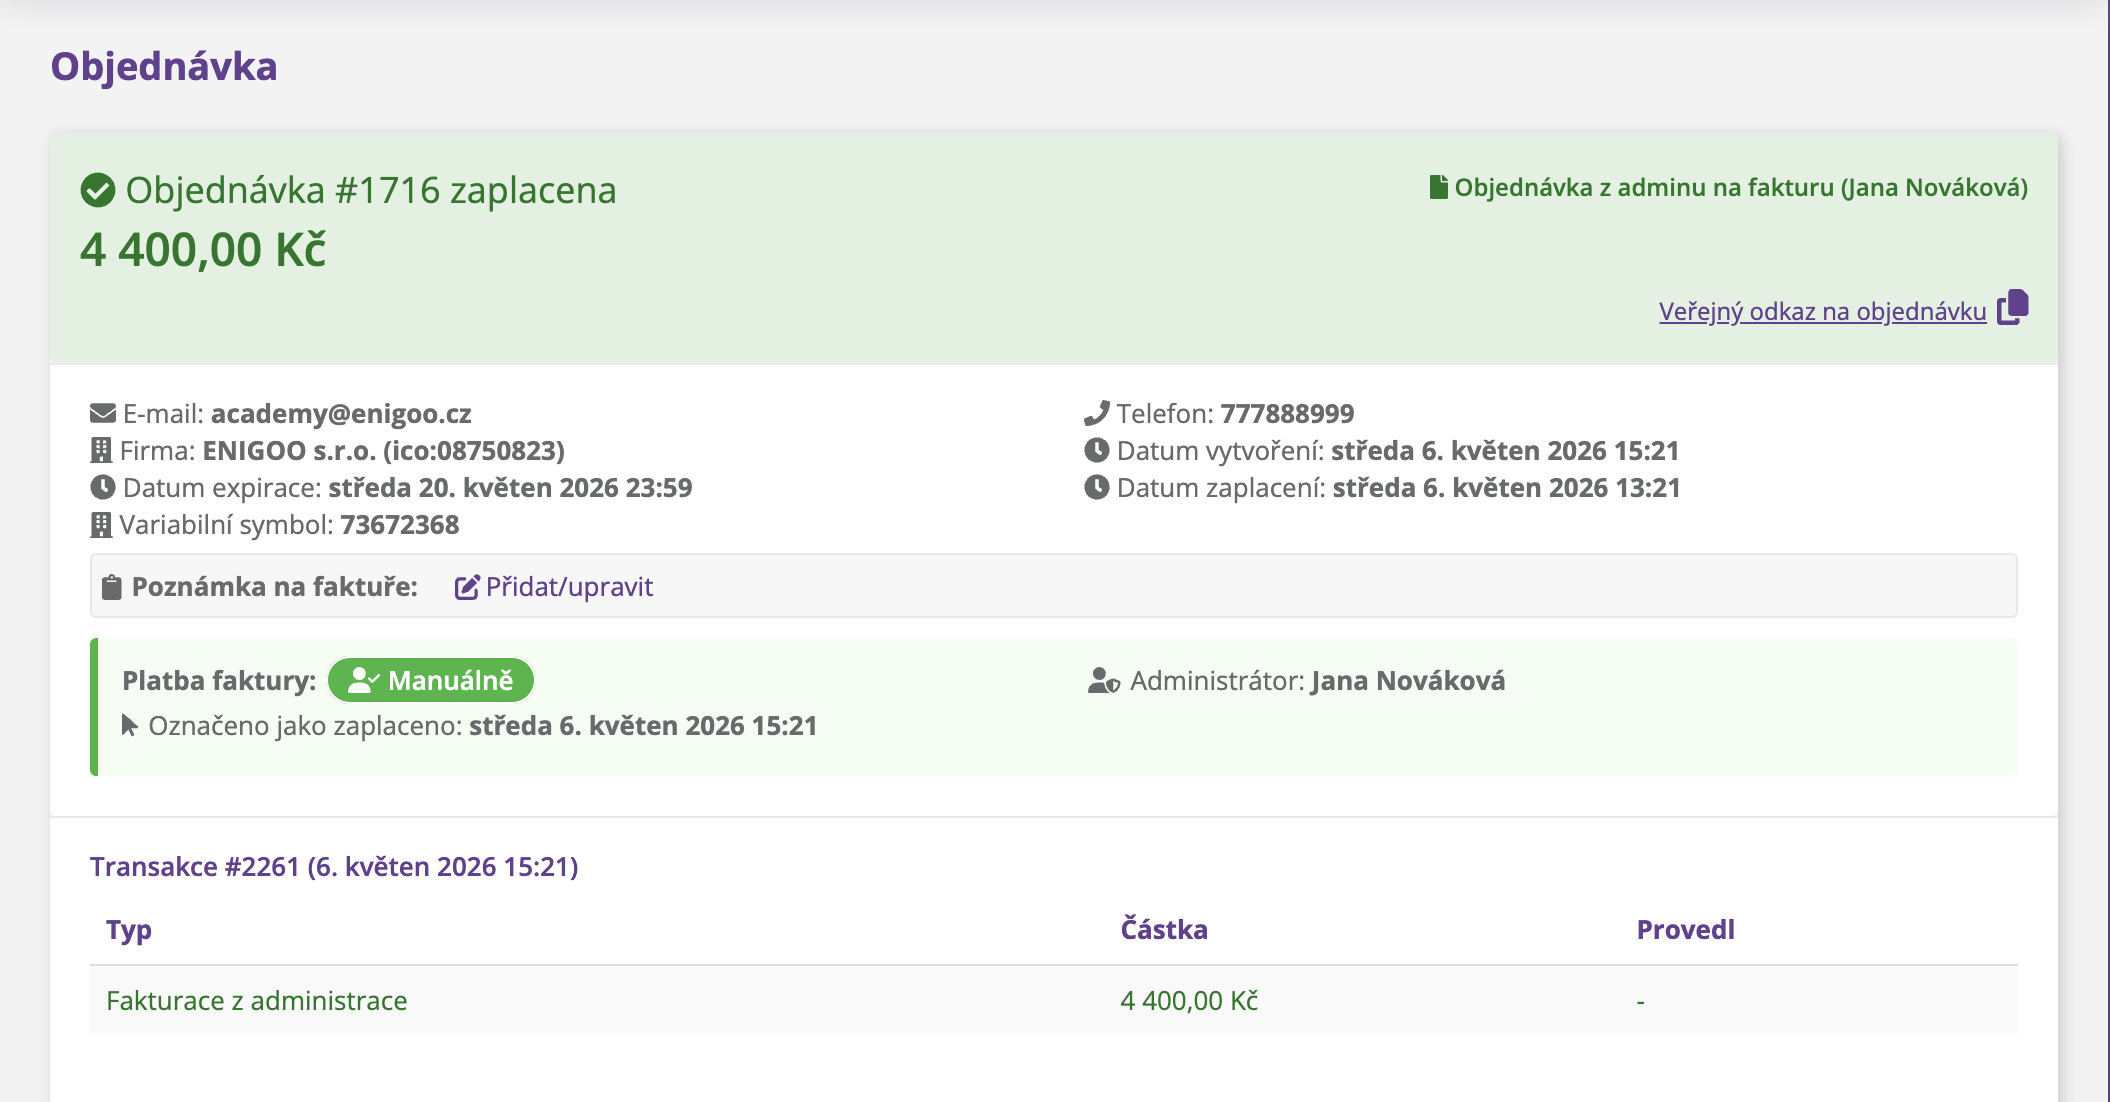
Task: Click the Částka column header
Action: click(1164, 929)
